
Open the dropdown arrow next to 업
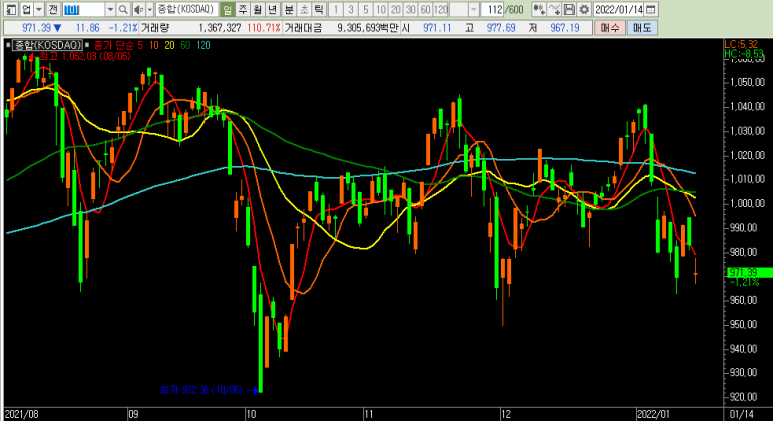click(38, 9)
